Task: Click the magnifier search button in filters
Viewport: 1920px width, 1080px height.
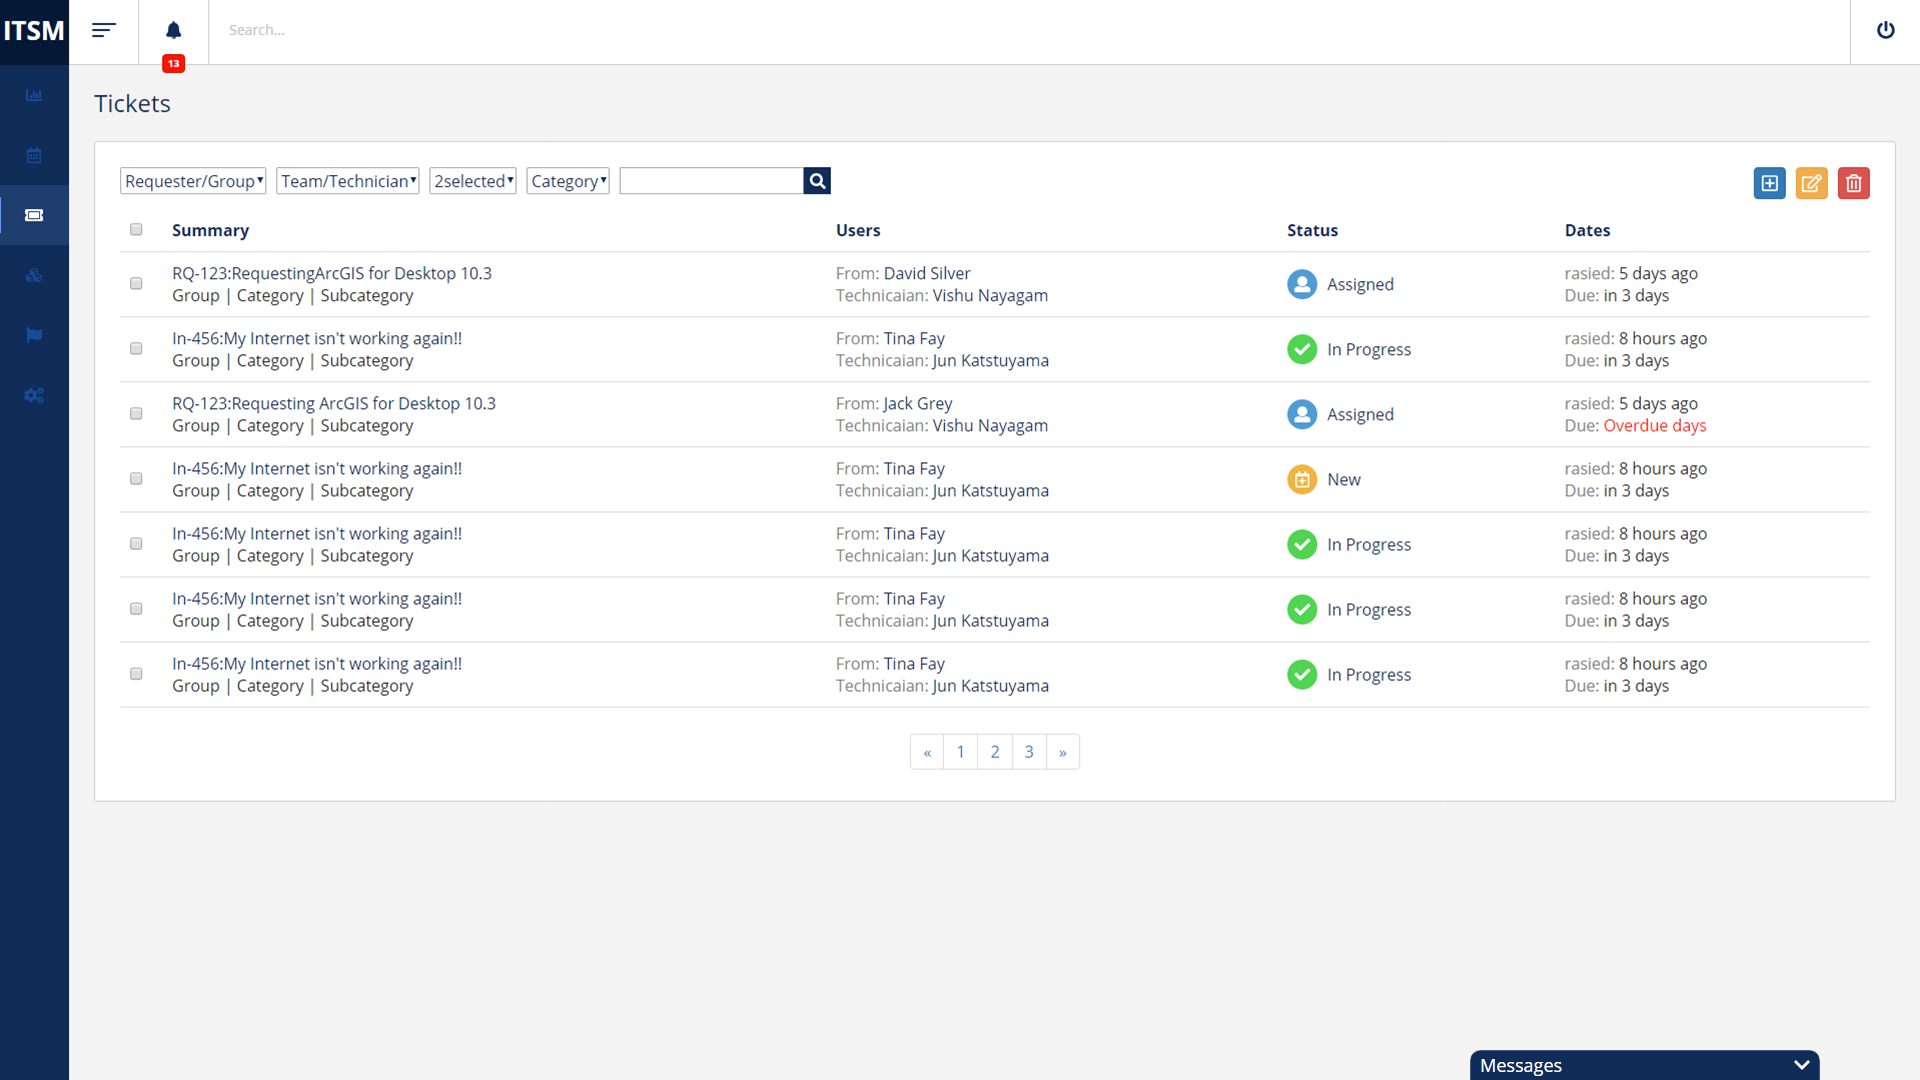Action: pos(817,181)
